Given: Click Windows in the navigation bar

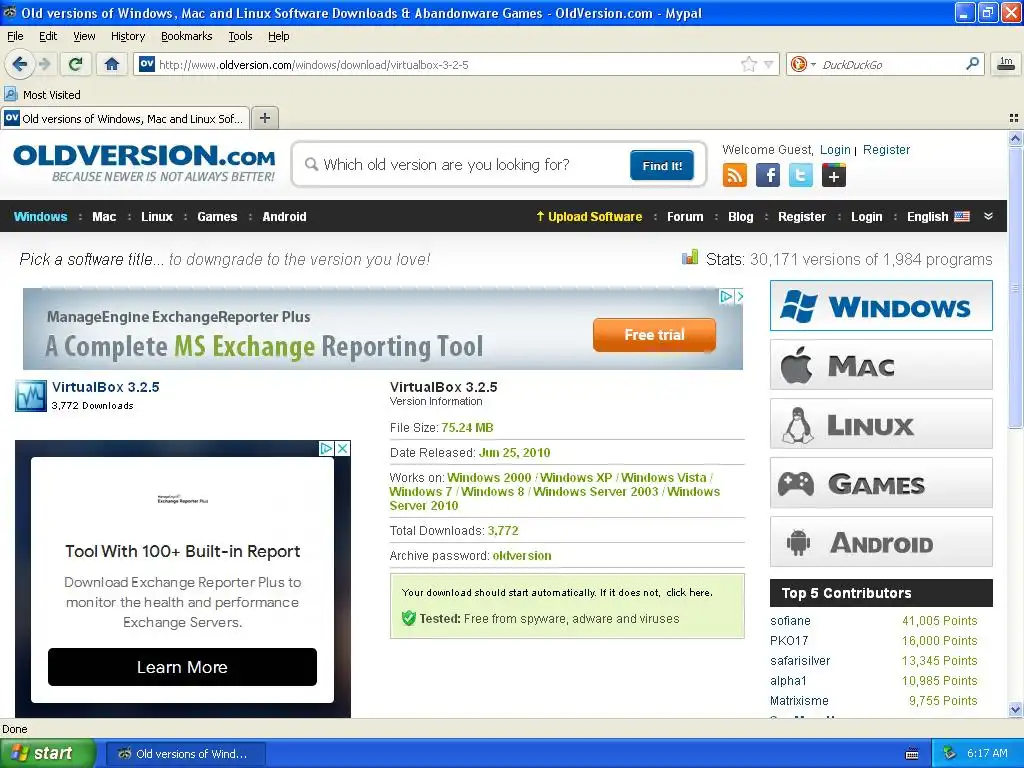Looking at the screenshot, I should coord(40,217).
